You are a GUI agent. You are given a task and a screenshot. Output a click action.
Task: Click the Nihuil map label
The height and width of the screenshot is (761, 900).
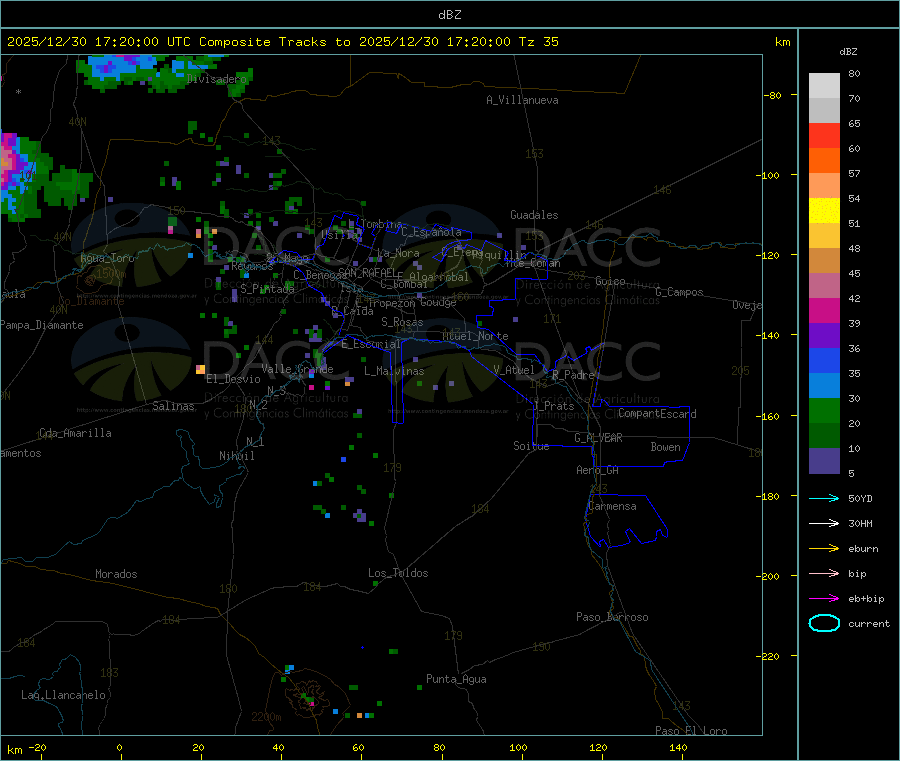[x=236, y=456]
